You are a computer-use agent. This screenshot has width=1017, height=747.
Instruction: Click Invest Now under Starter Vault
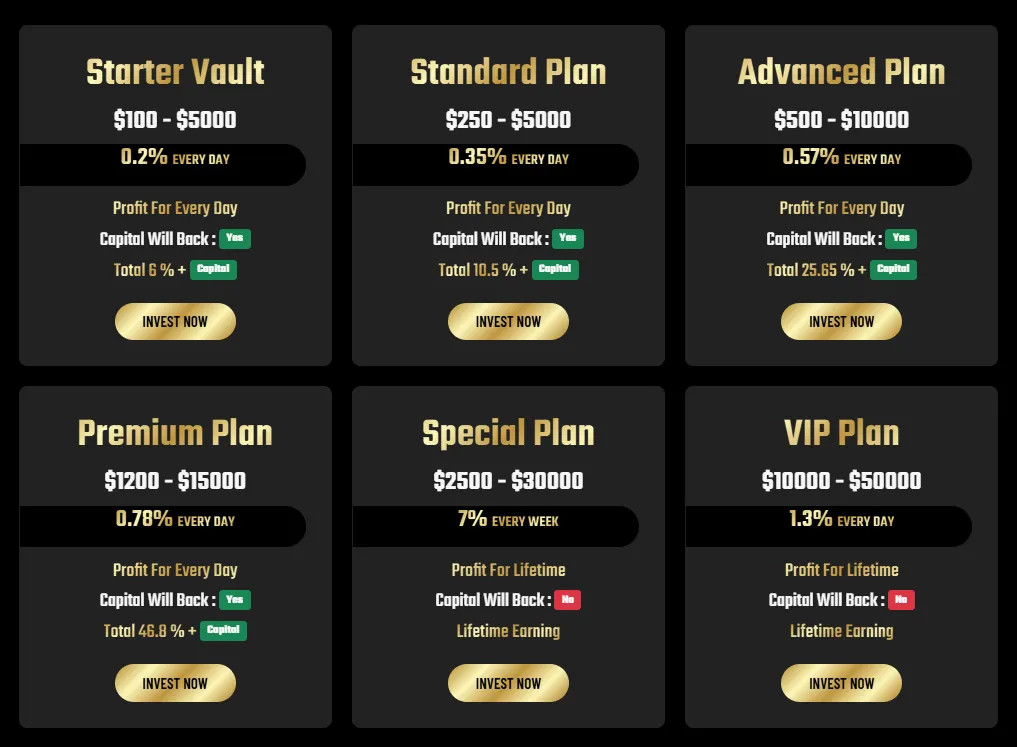pyautogui.click(x=175, y=322)
